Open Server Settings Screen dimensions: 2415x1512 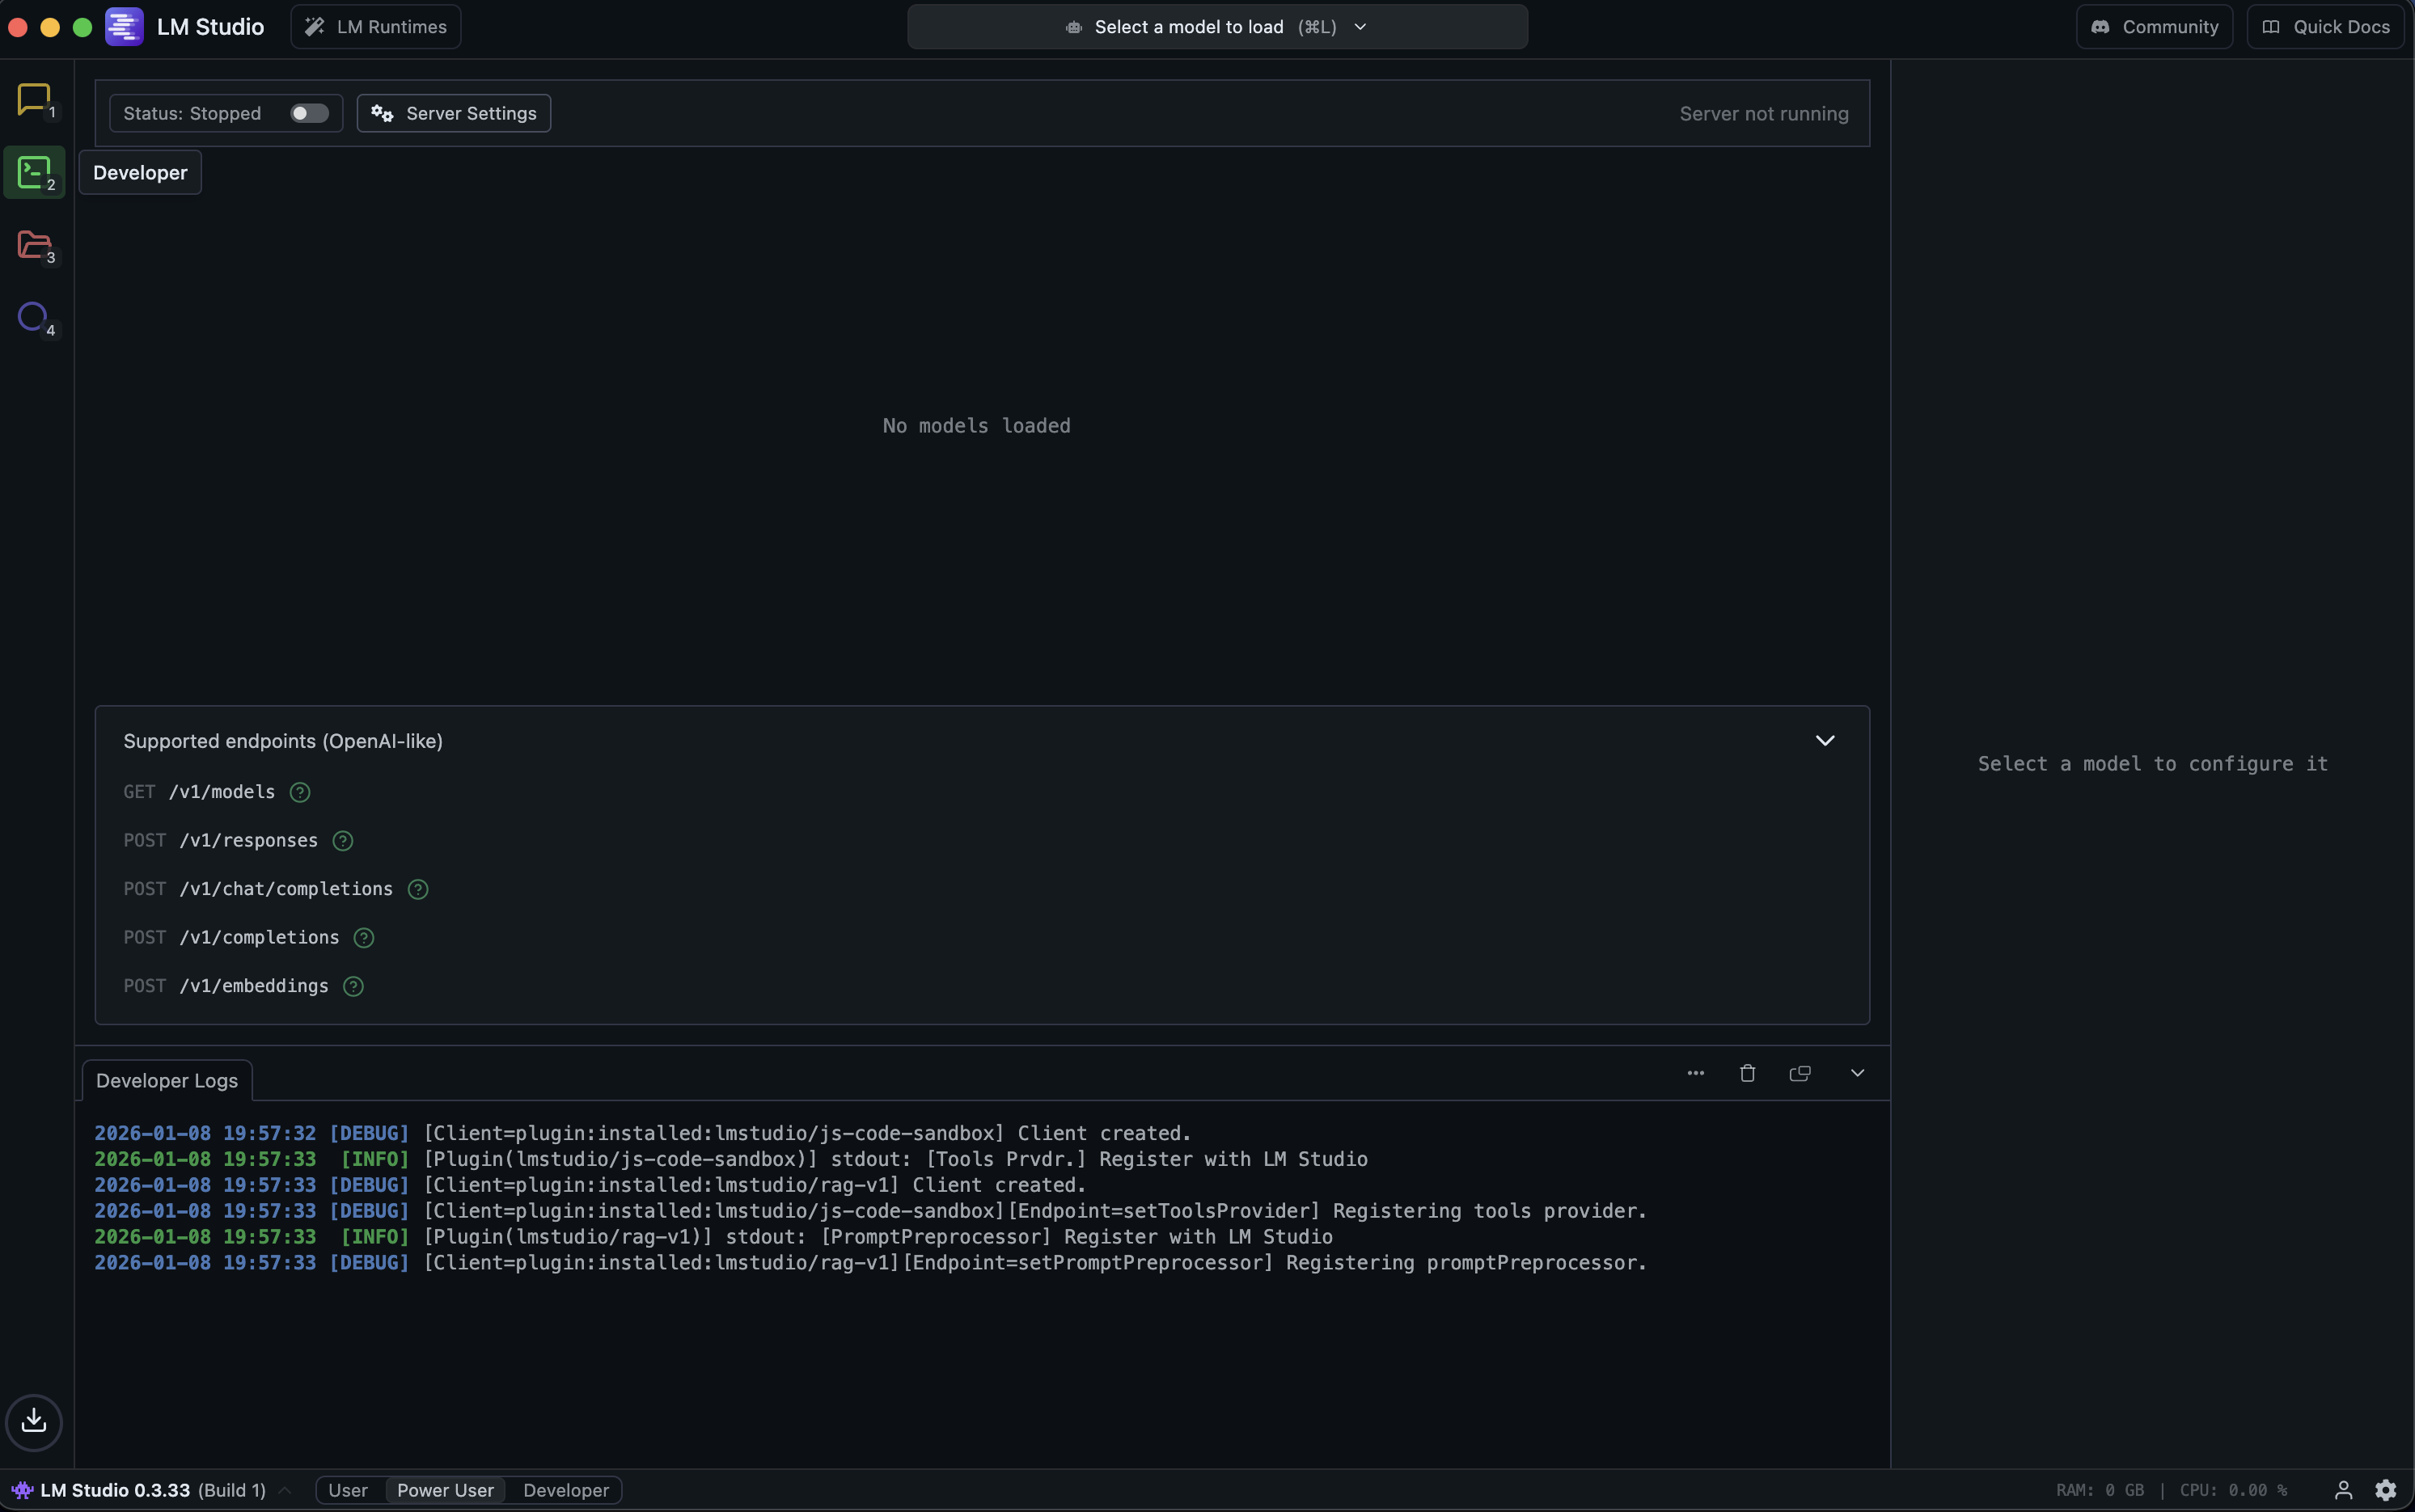(x=454, y=113)
